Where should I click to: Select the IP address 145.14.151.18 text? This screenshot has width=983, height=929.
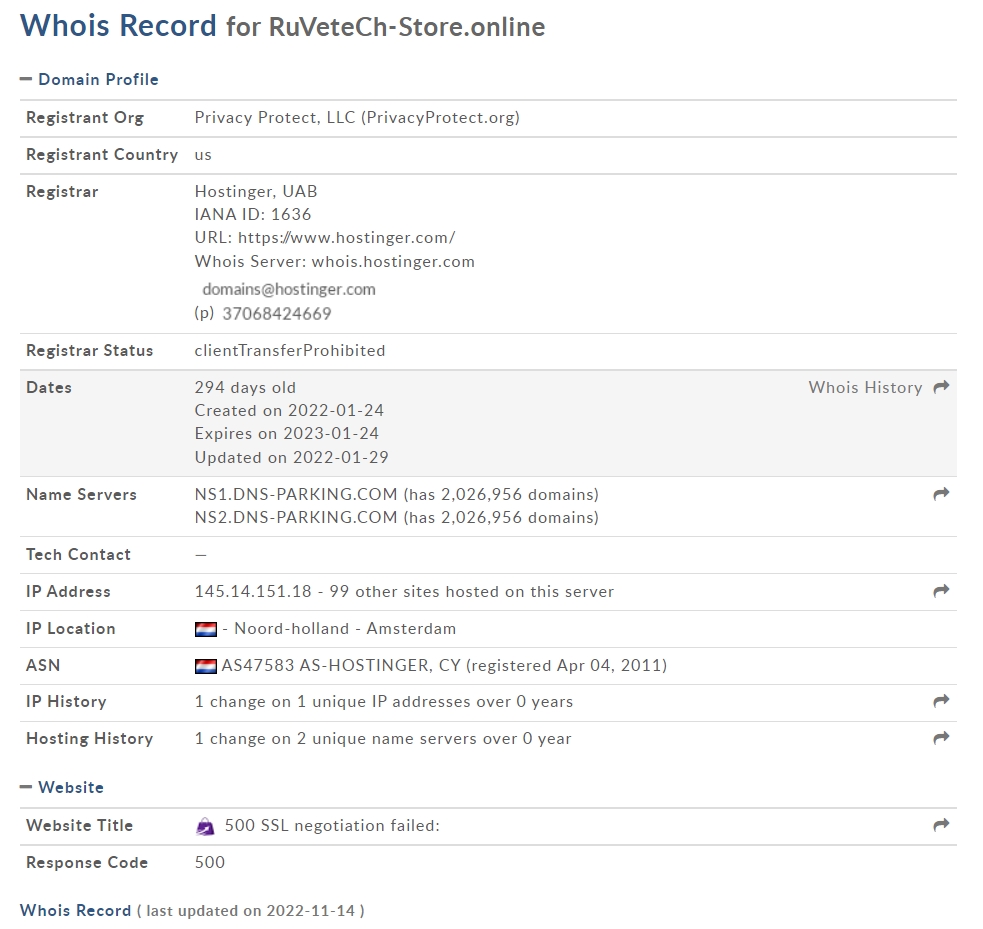point(253,591)
